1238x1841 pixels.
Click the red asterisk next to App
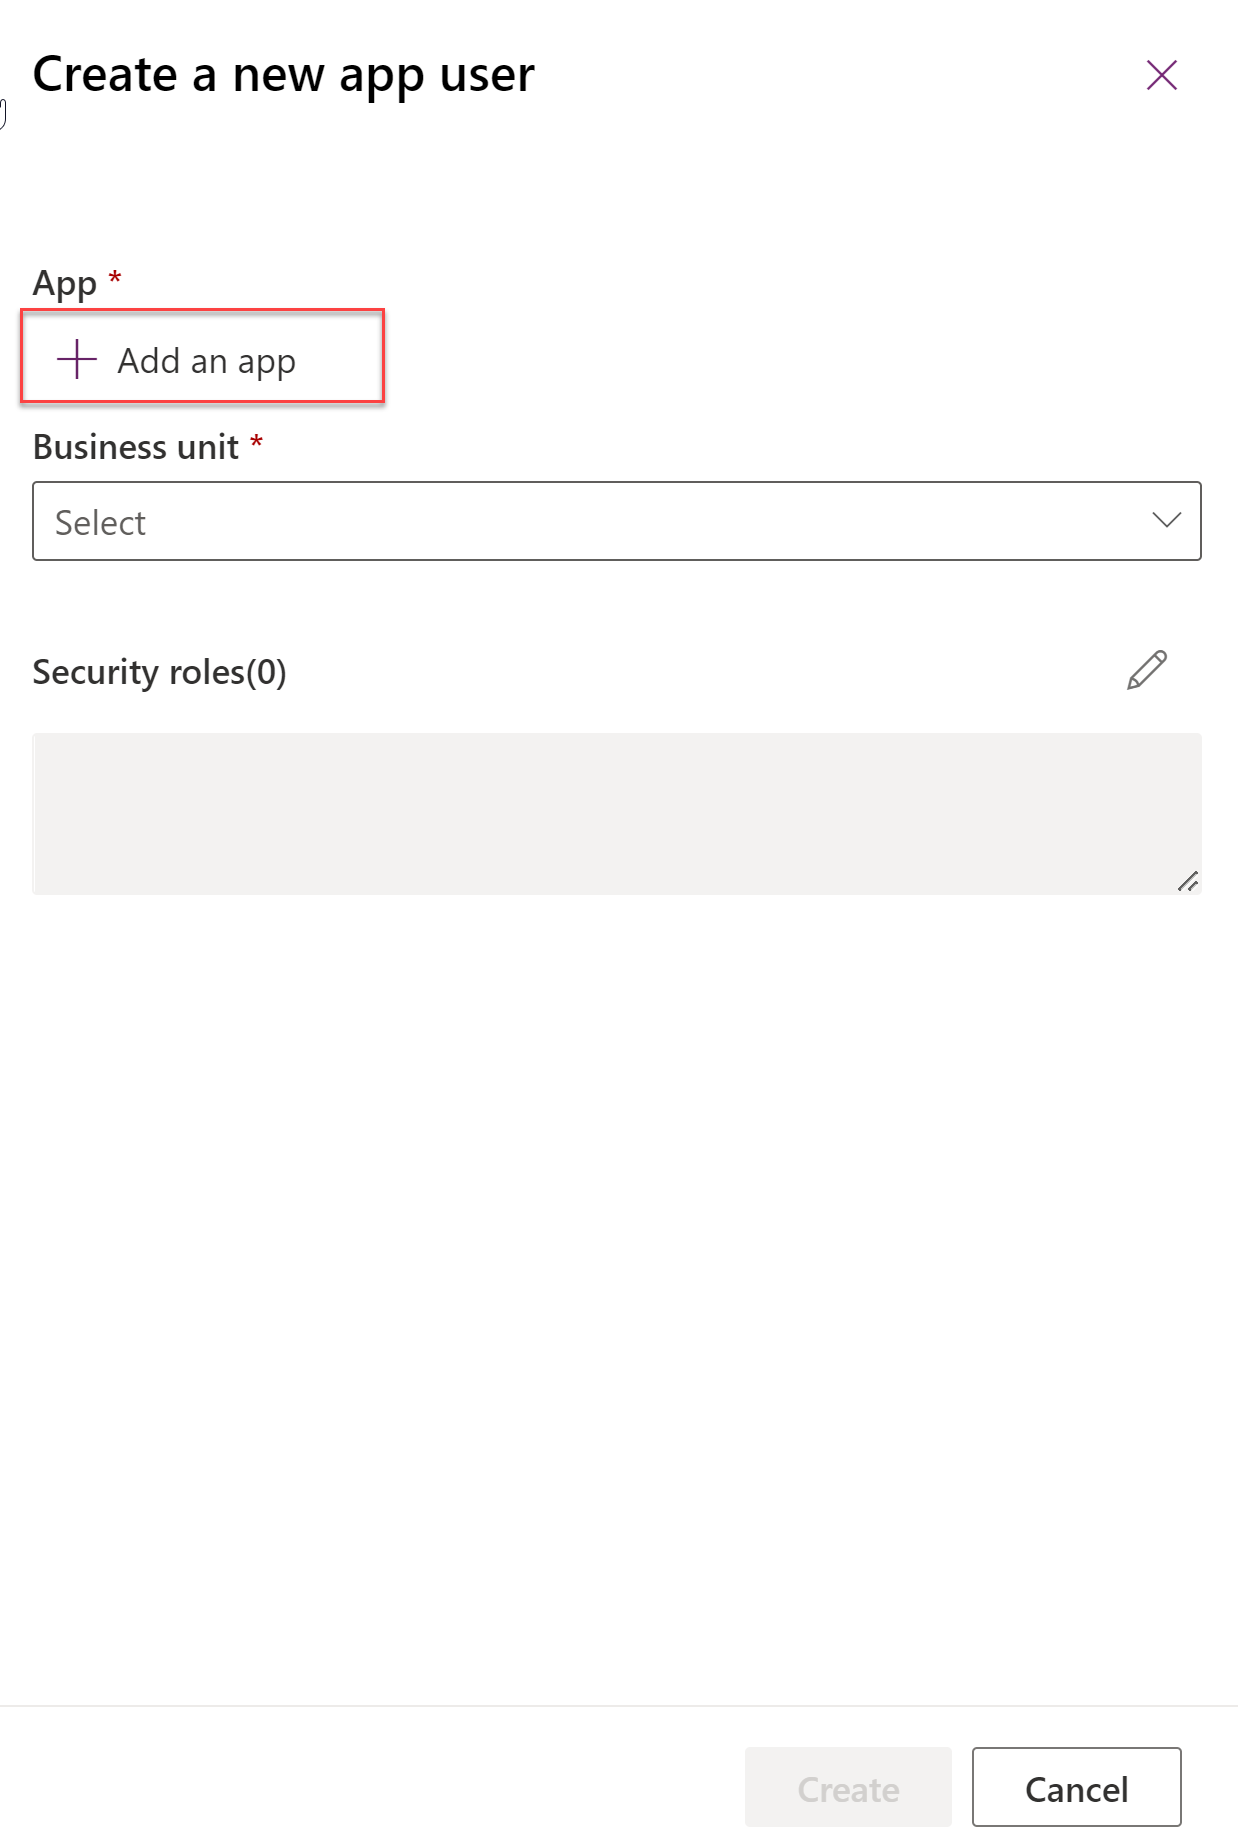[x=115, y=277]
